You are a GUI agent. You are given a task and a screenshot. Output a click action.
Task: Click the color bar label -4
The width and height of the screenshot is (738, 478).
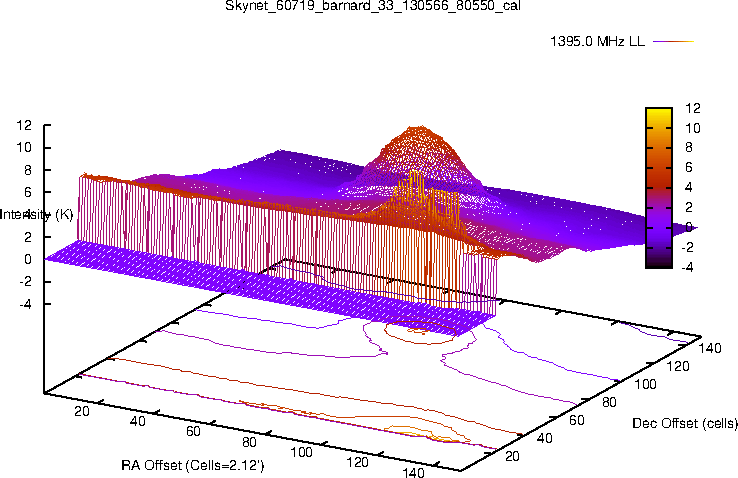click(x=687, y=267)
